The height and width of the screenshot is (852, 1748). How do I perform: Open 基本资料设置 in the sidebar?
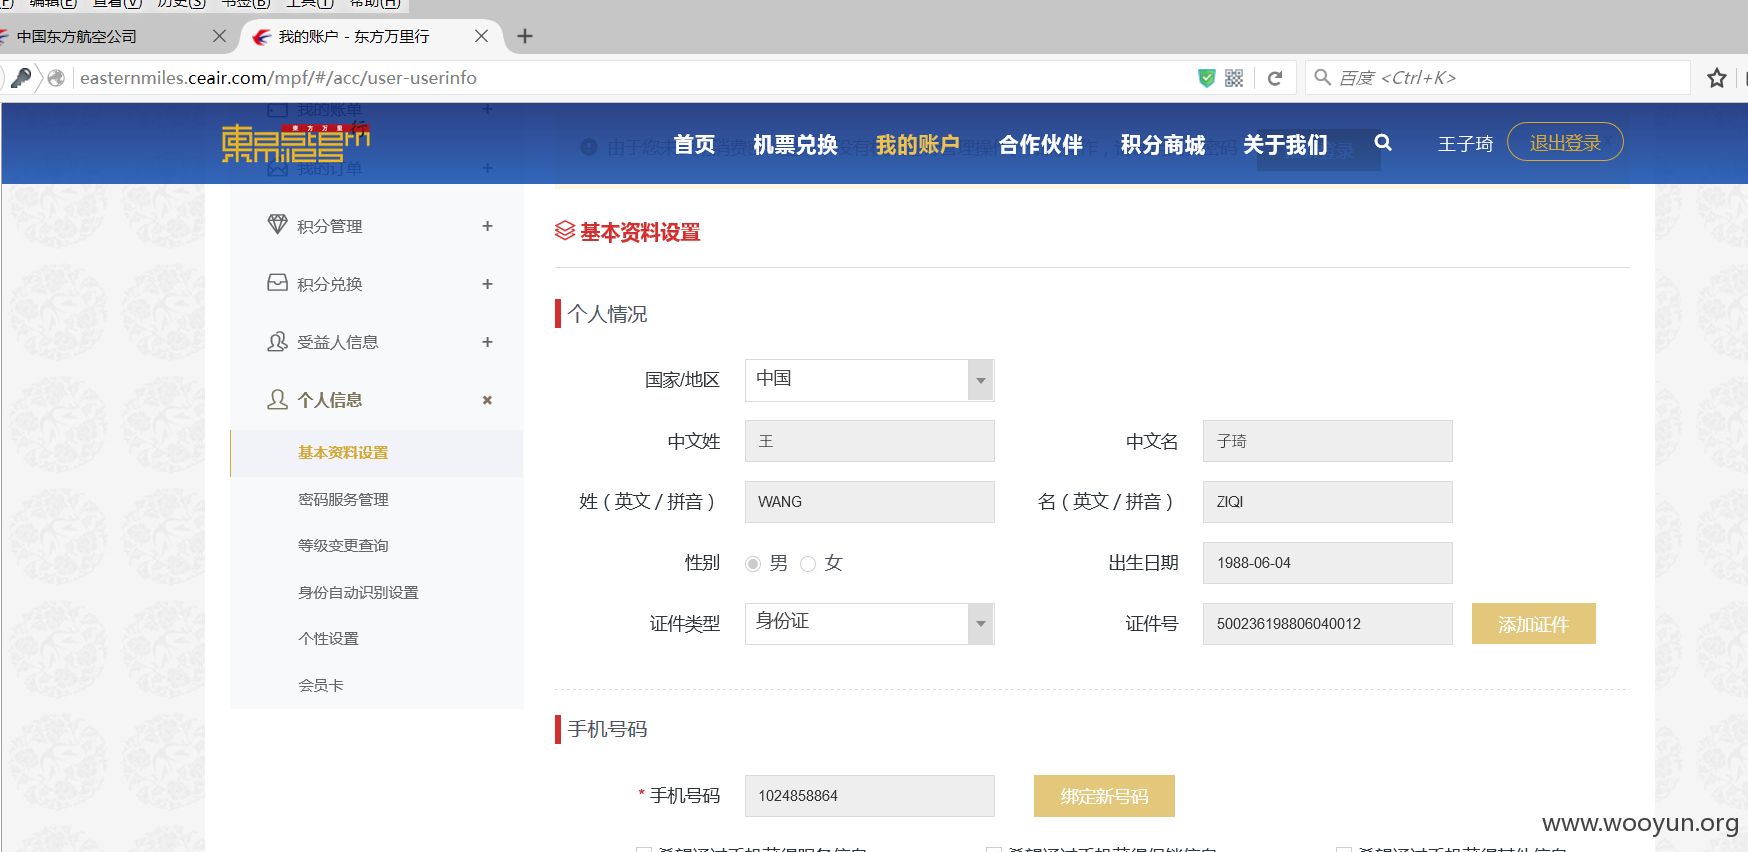tap(343, 453)
